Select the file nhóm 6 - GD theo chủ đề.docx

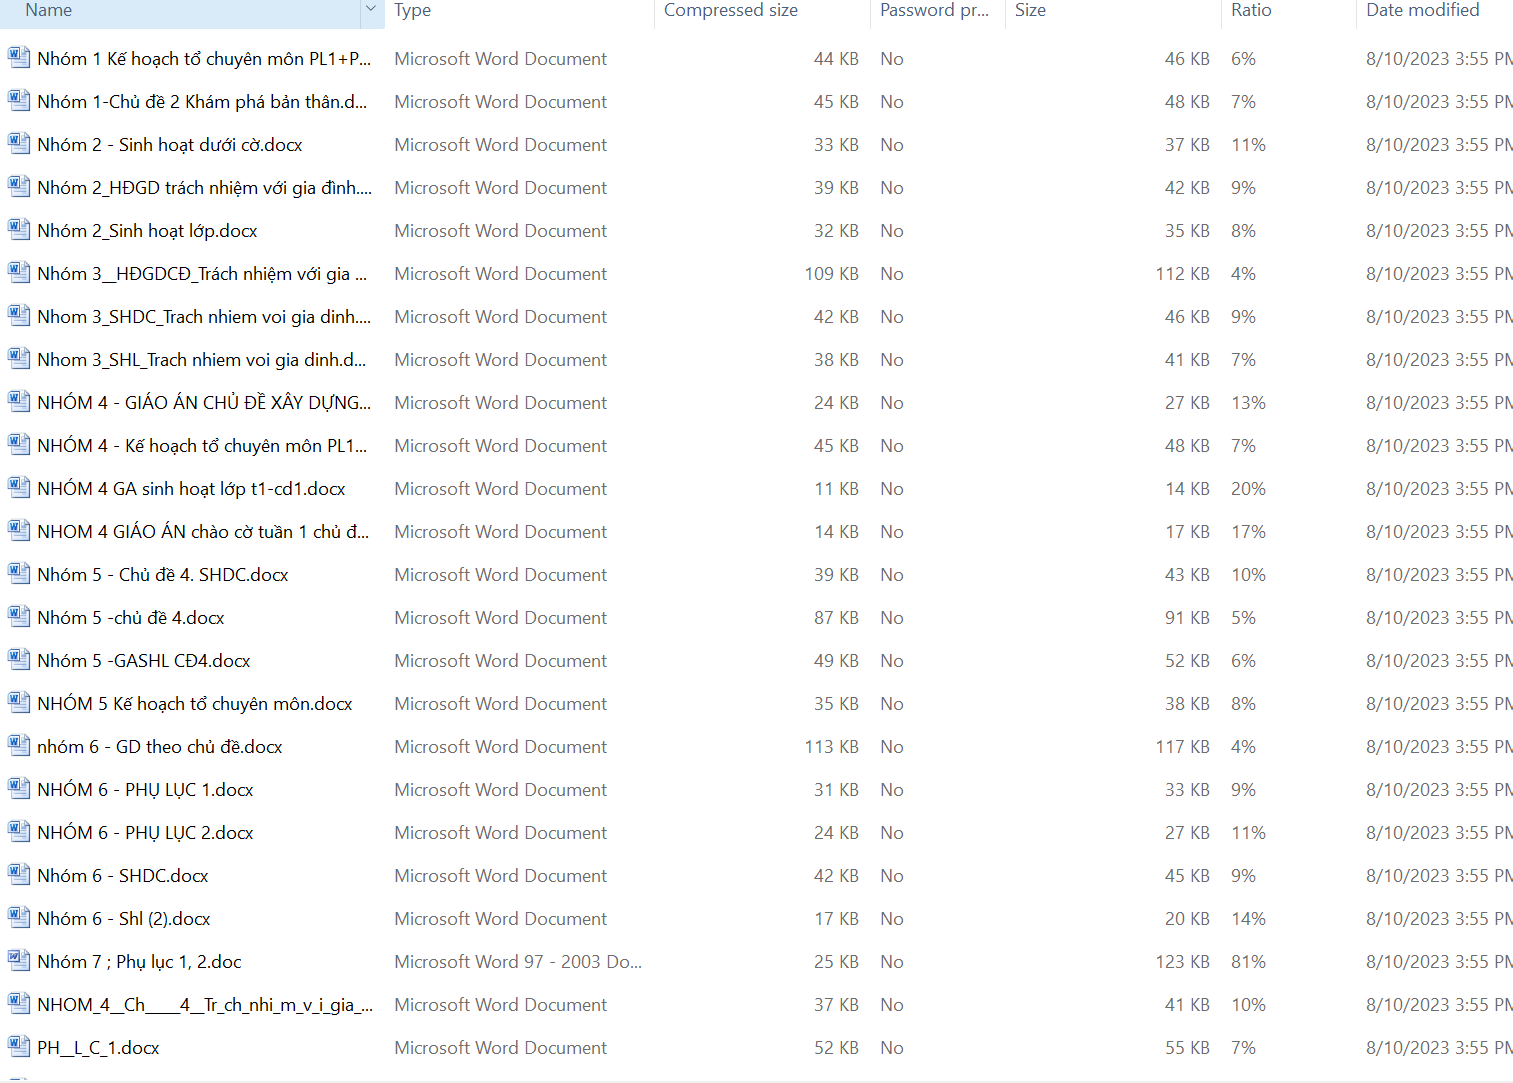[x=160, y=747]
